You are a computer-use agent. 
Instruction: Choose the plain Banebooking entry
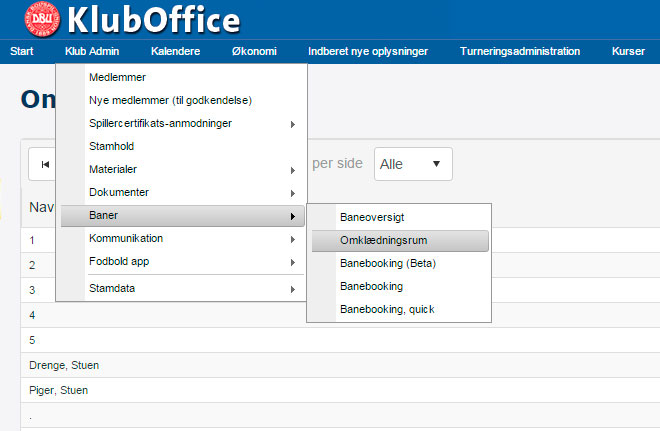[x=400, y=286]
